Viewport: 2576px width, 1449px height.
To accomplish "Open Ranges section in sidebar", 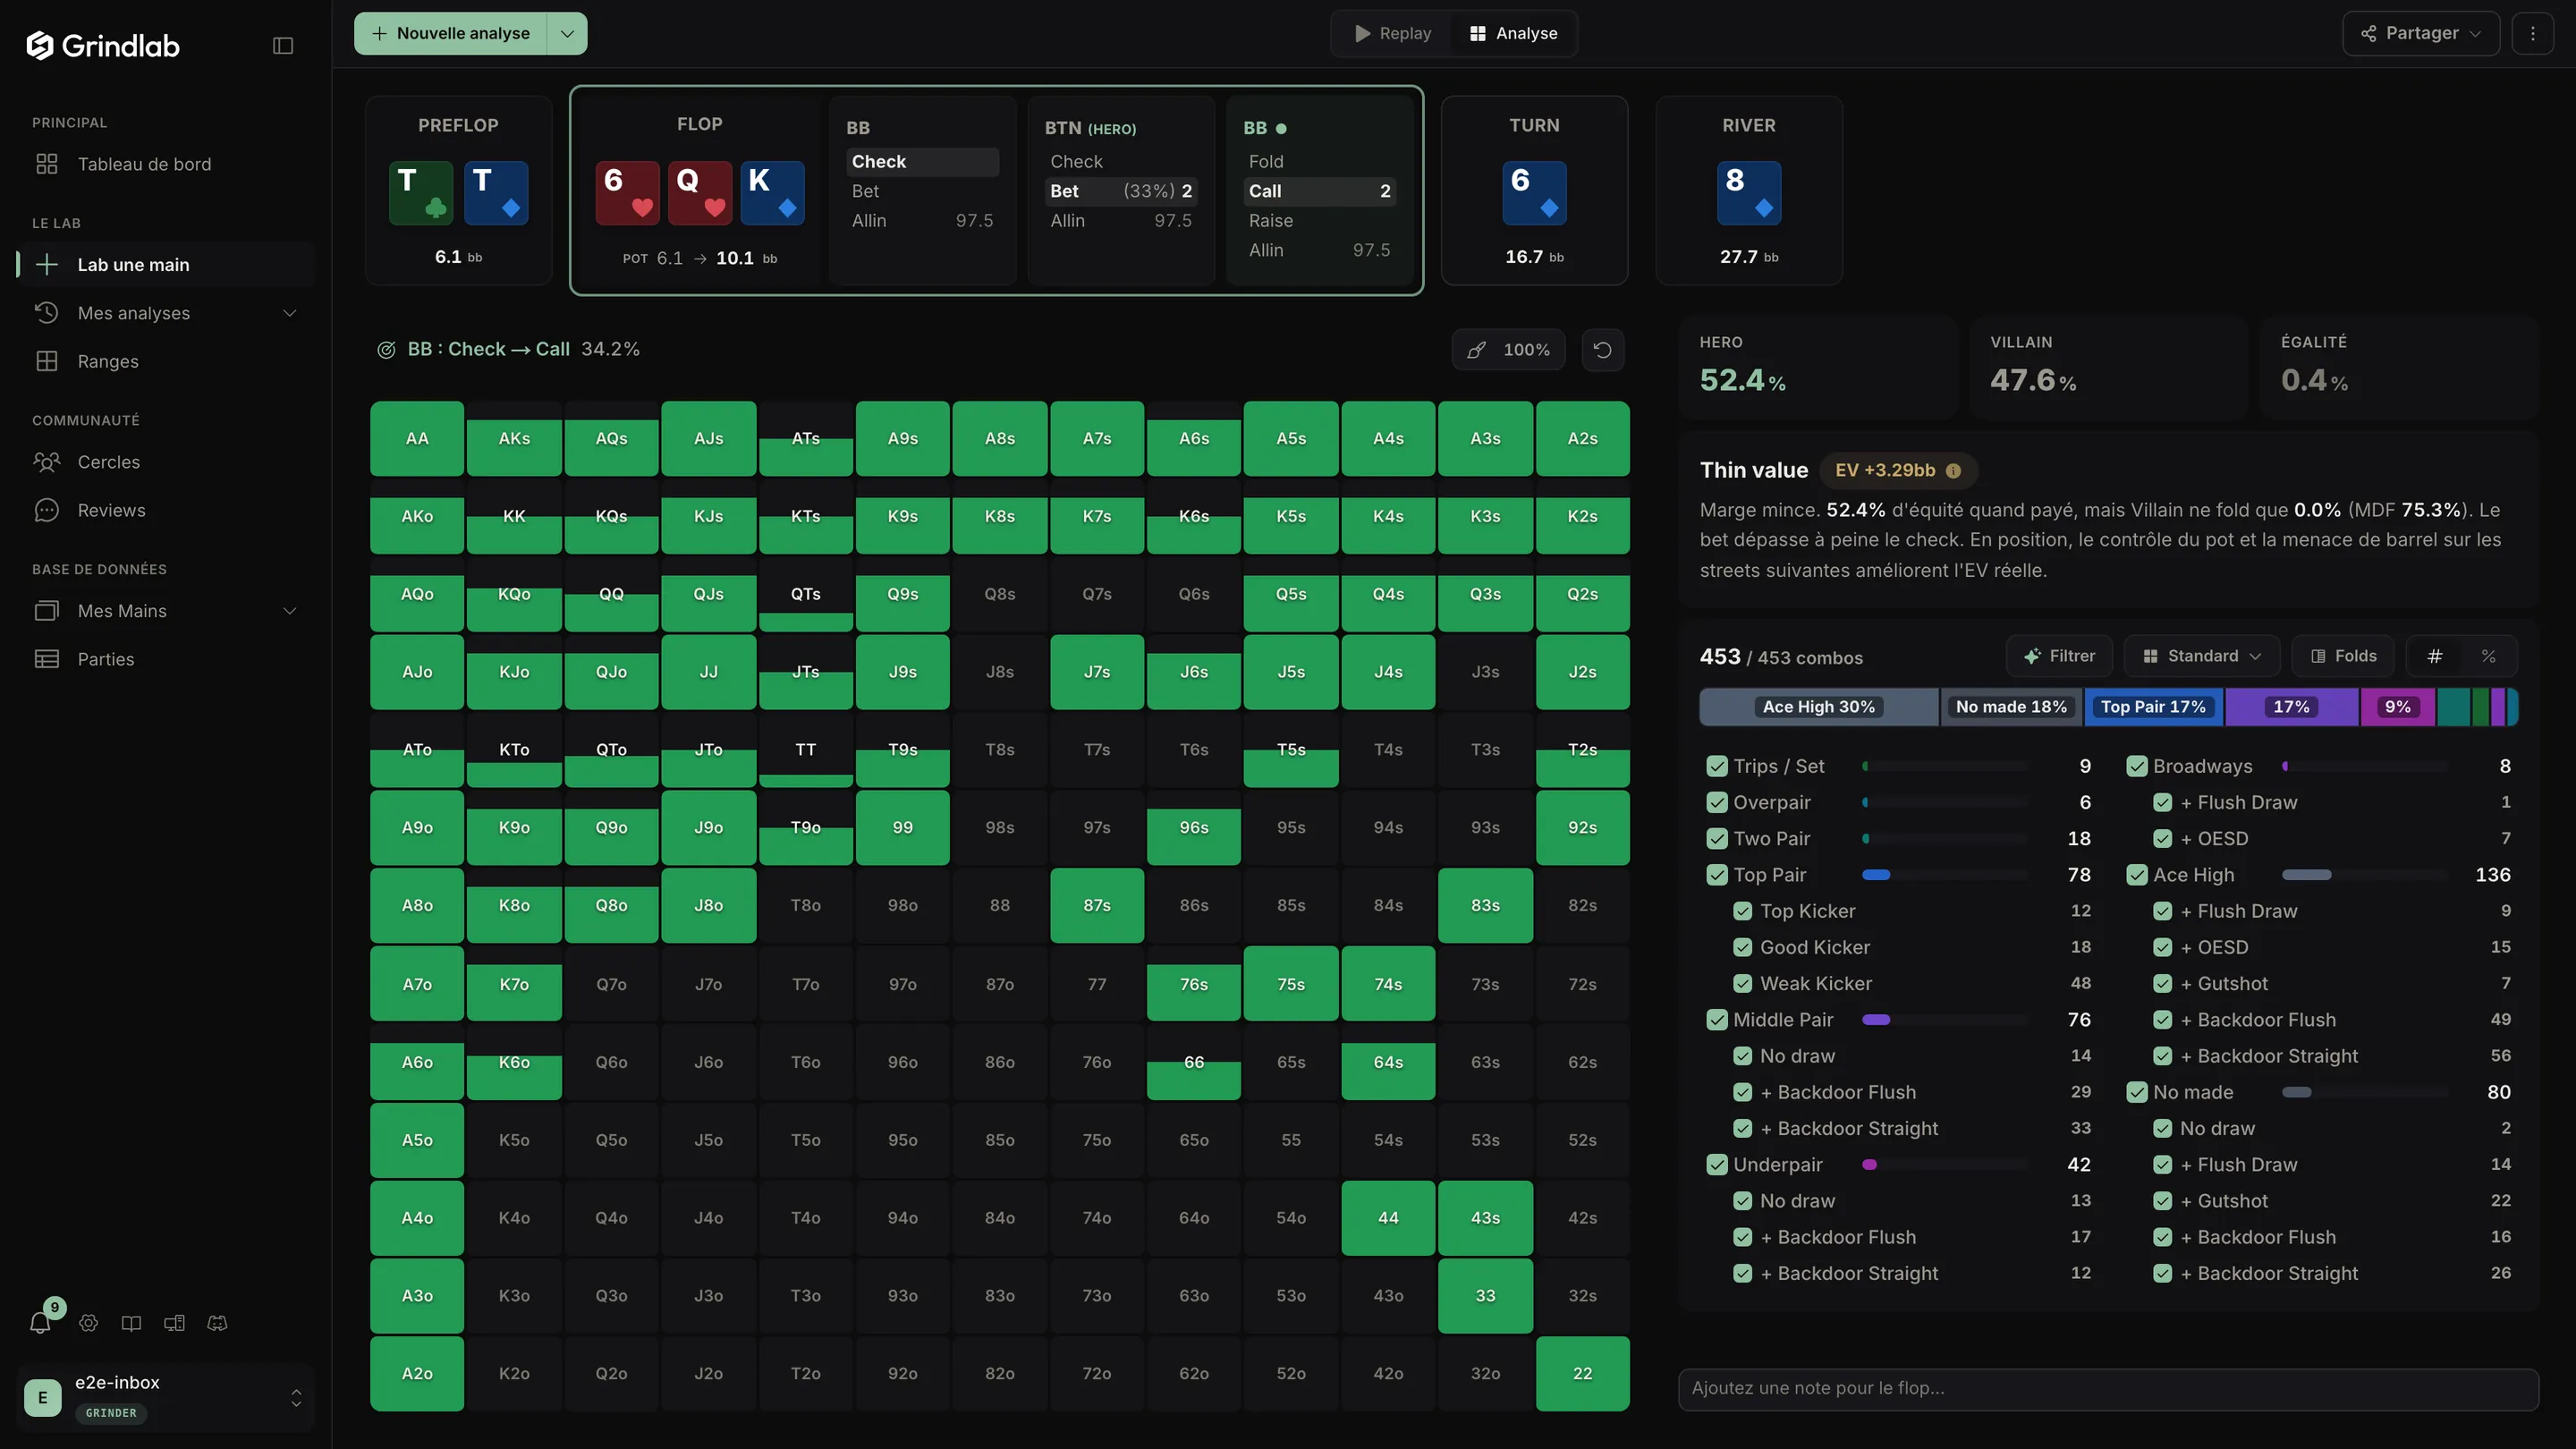I will click(x=166, y=361).
